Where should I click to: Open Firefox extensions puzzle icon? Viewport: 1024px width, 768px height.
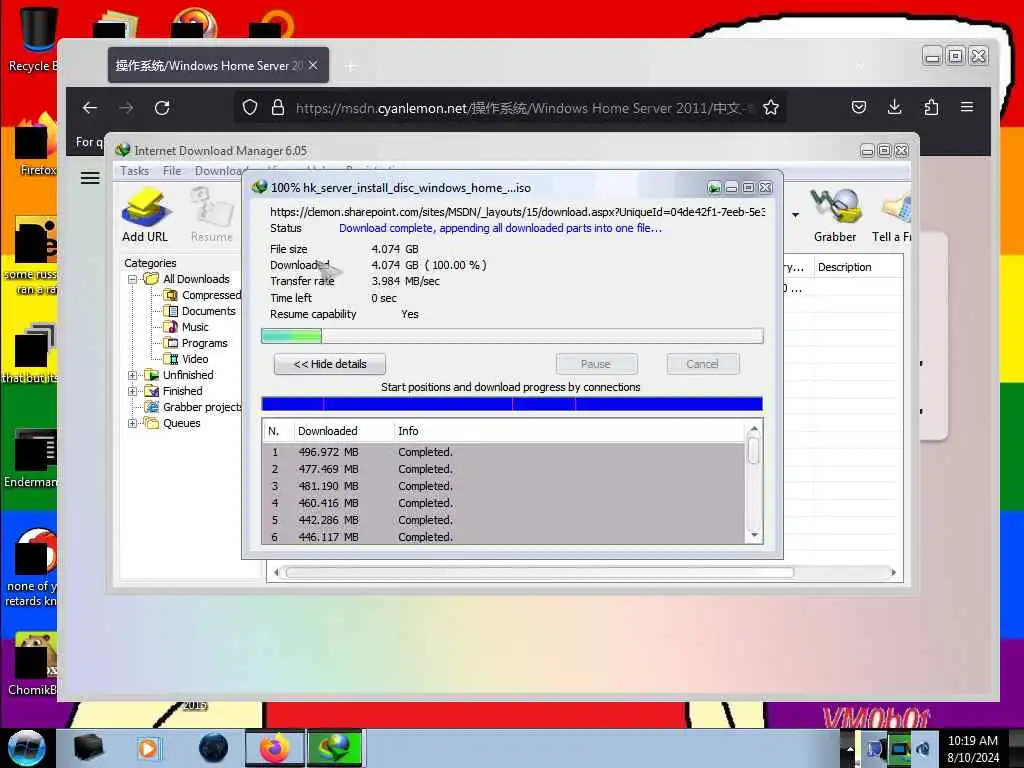pyautogui.click(x=931, y=107)
